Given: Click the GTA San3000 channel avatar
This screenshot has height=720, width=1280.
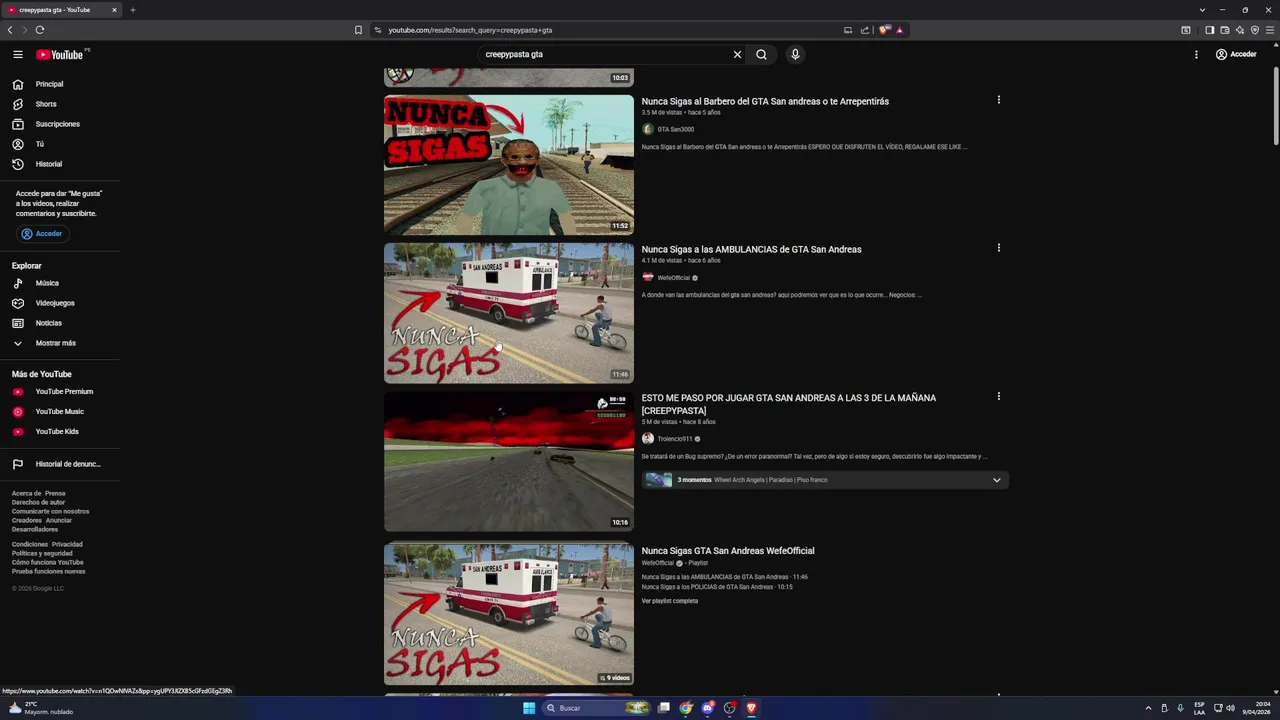Looking at the screenshot, I should tap(648, 129).
